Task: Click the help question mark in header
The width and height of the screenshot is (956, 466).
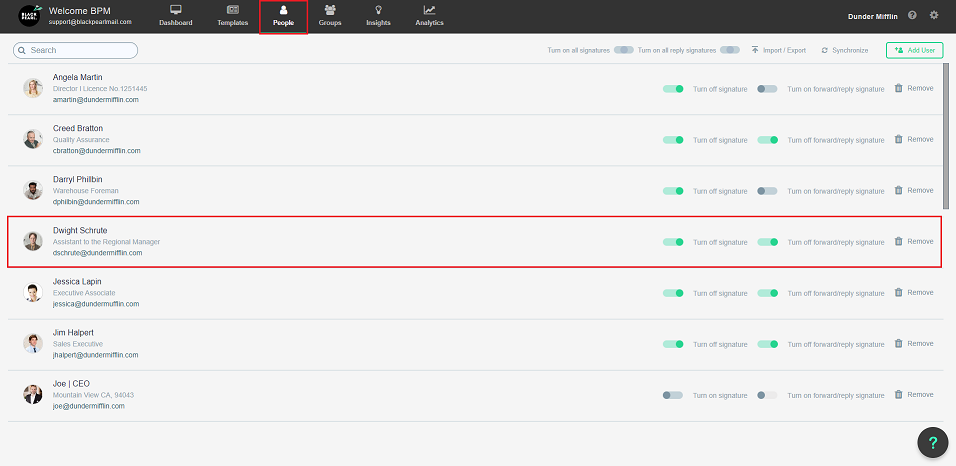Action: 912,15
